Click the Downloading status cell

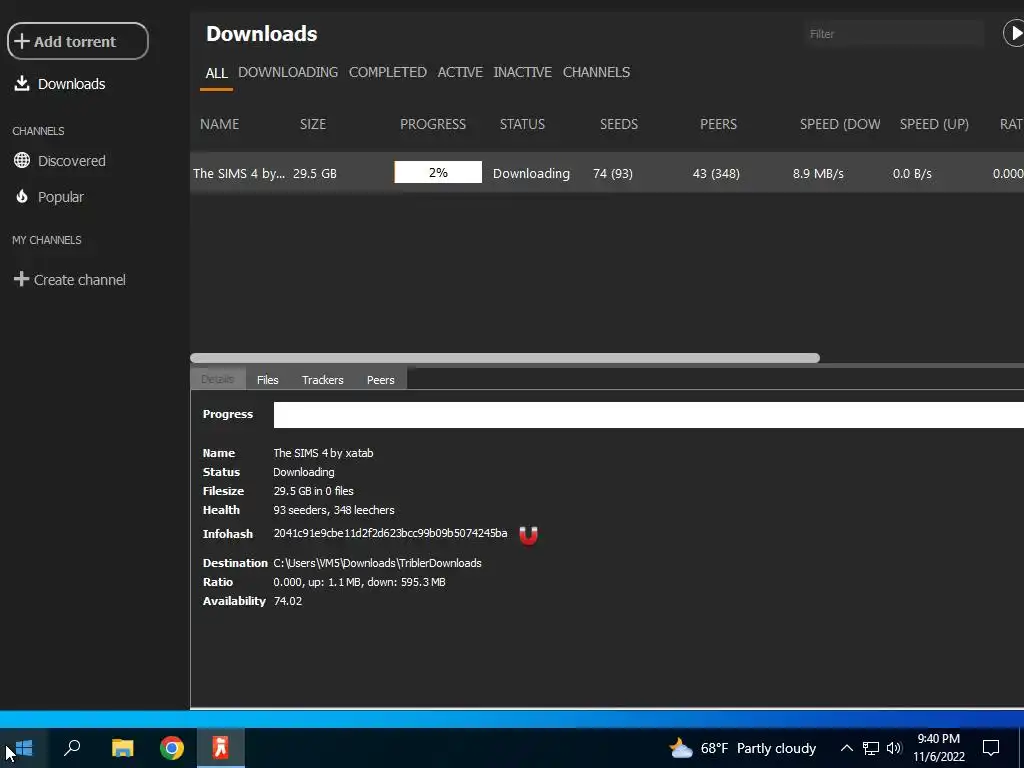[531, 174]
